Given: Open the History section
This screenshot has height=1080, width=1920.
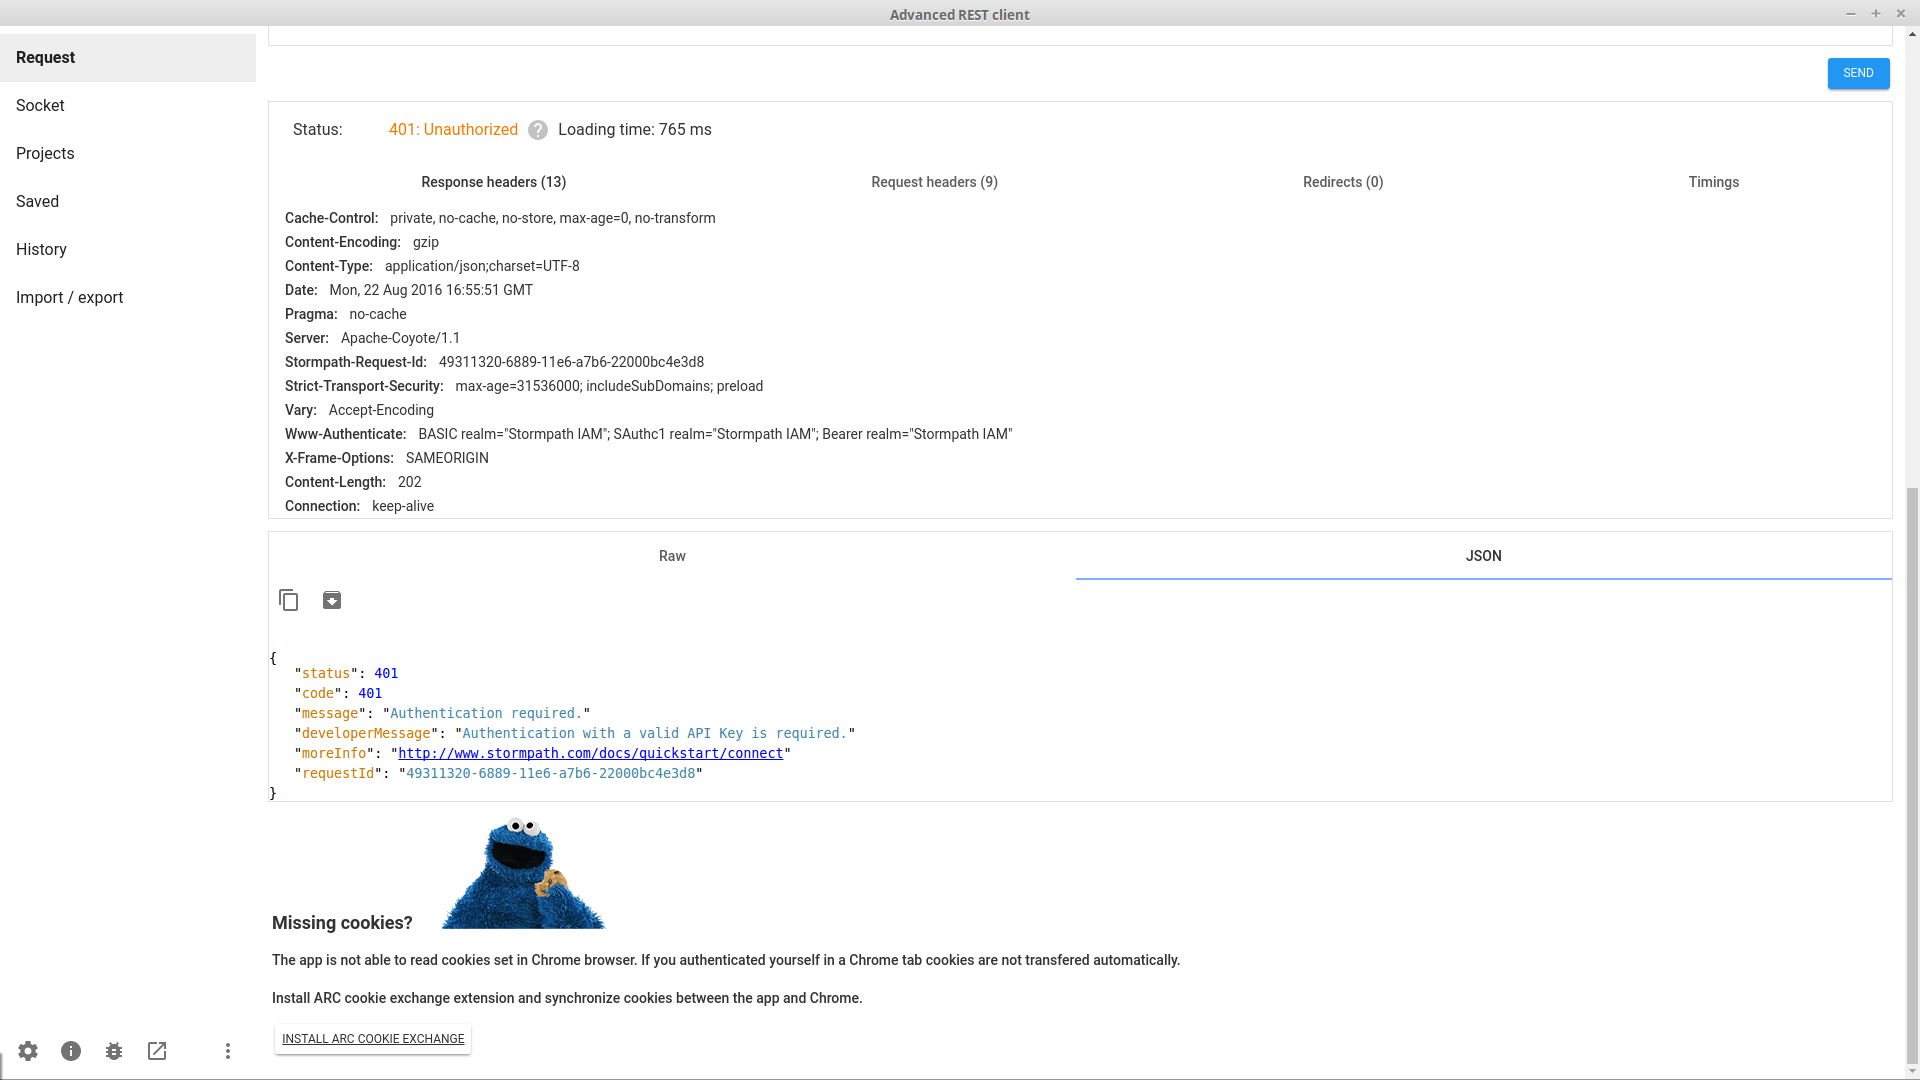Looking at the screenshot, I should coord(128,250).
